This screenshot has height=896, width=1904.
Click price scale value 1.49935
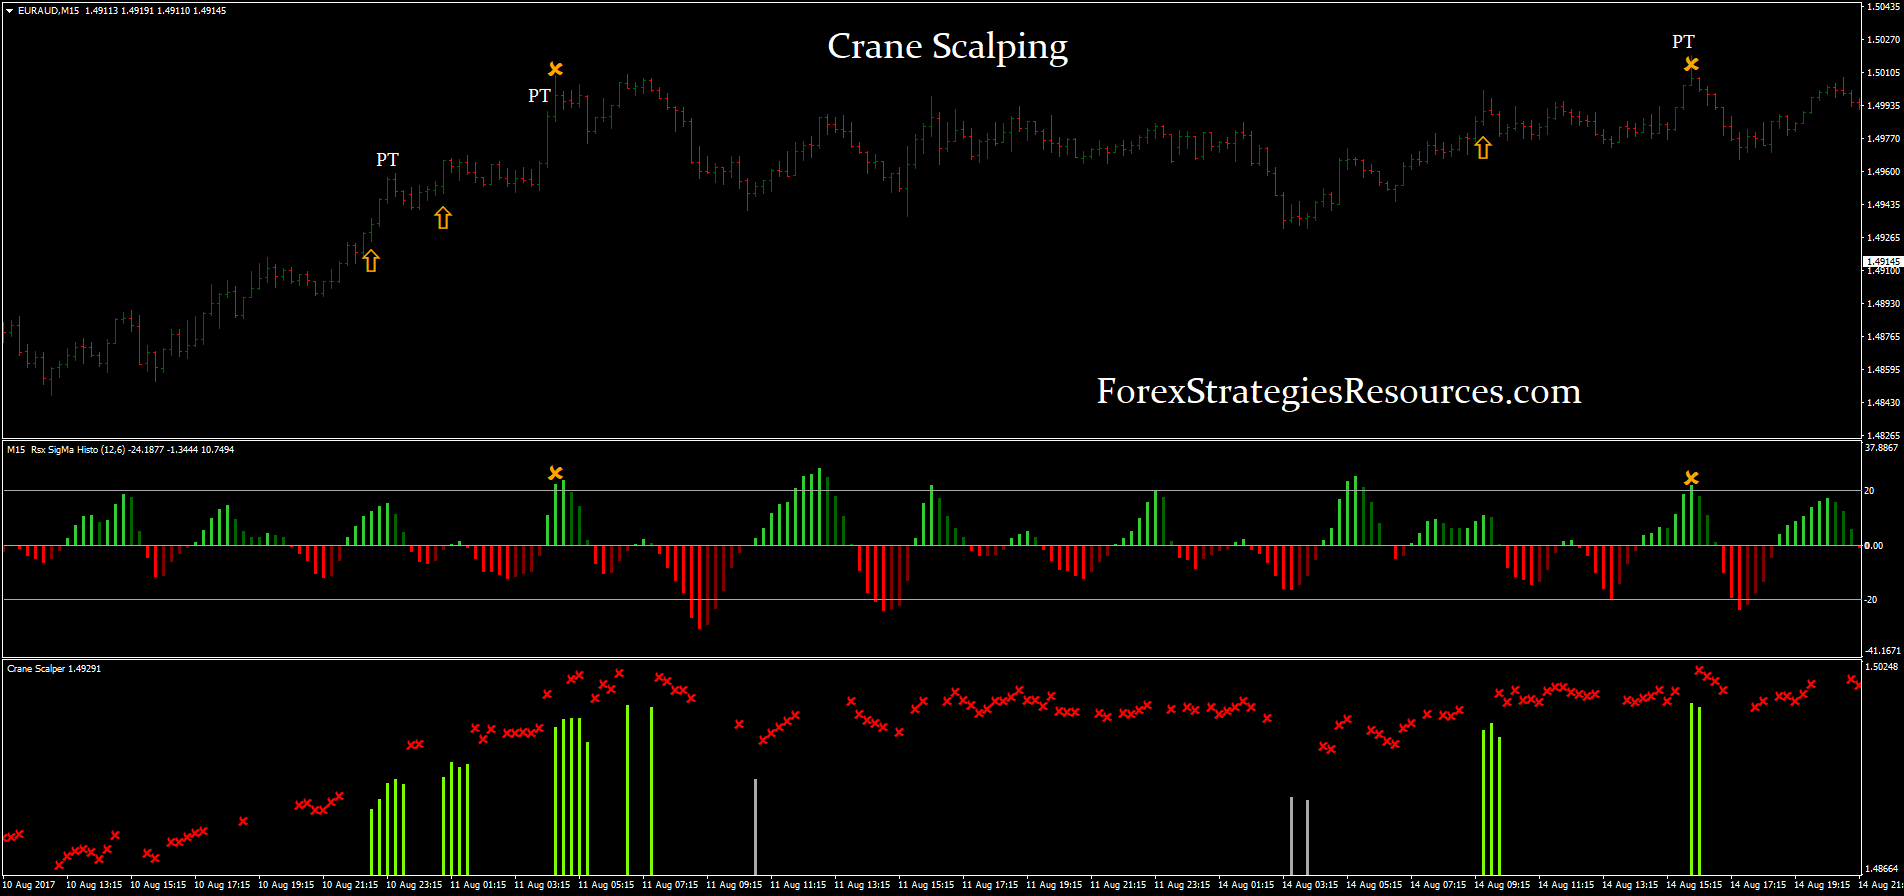pyautogui.click(x=1883, y=106)
